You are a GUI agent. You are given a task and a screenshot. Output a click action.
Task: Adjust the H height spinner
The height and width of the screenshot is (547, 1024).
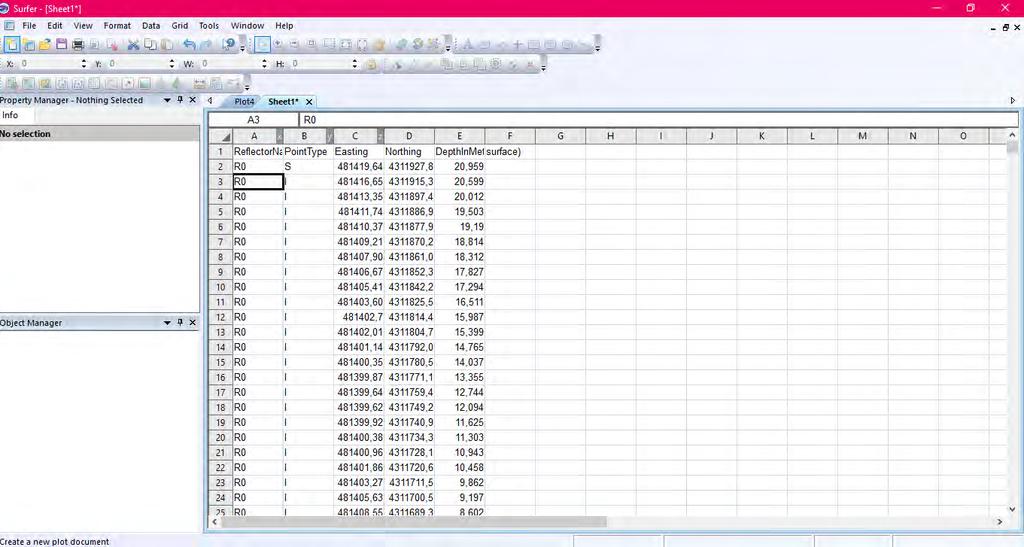pyautogui.click(x=355, y=64)
